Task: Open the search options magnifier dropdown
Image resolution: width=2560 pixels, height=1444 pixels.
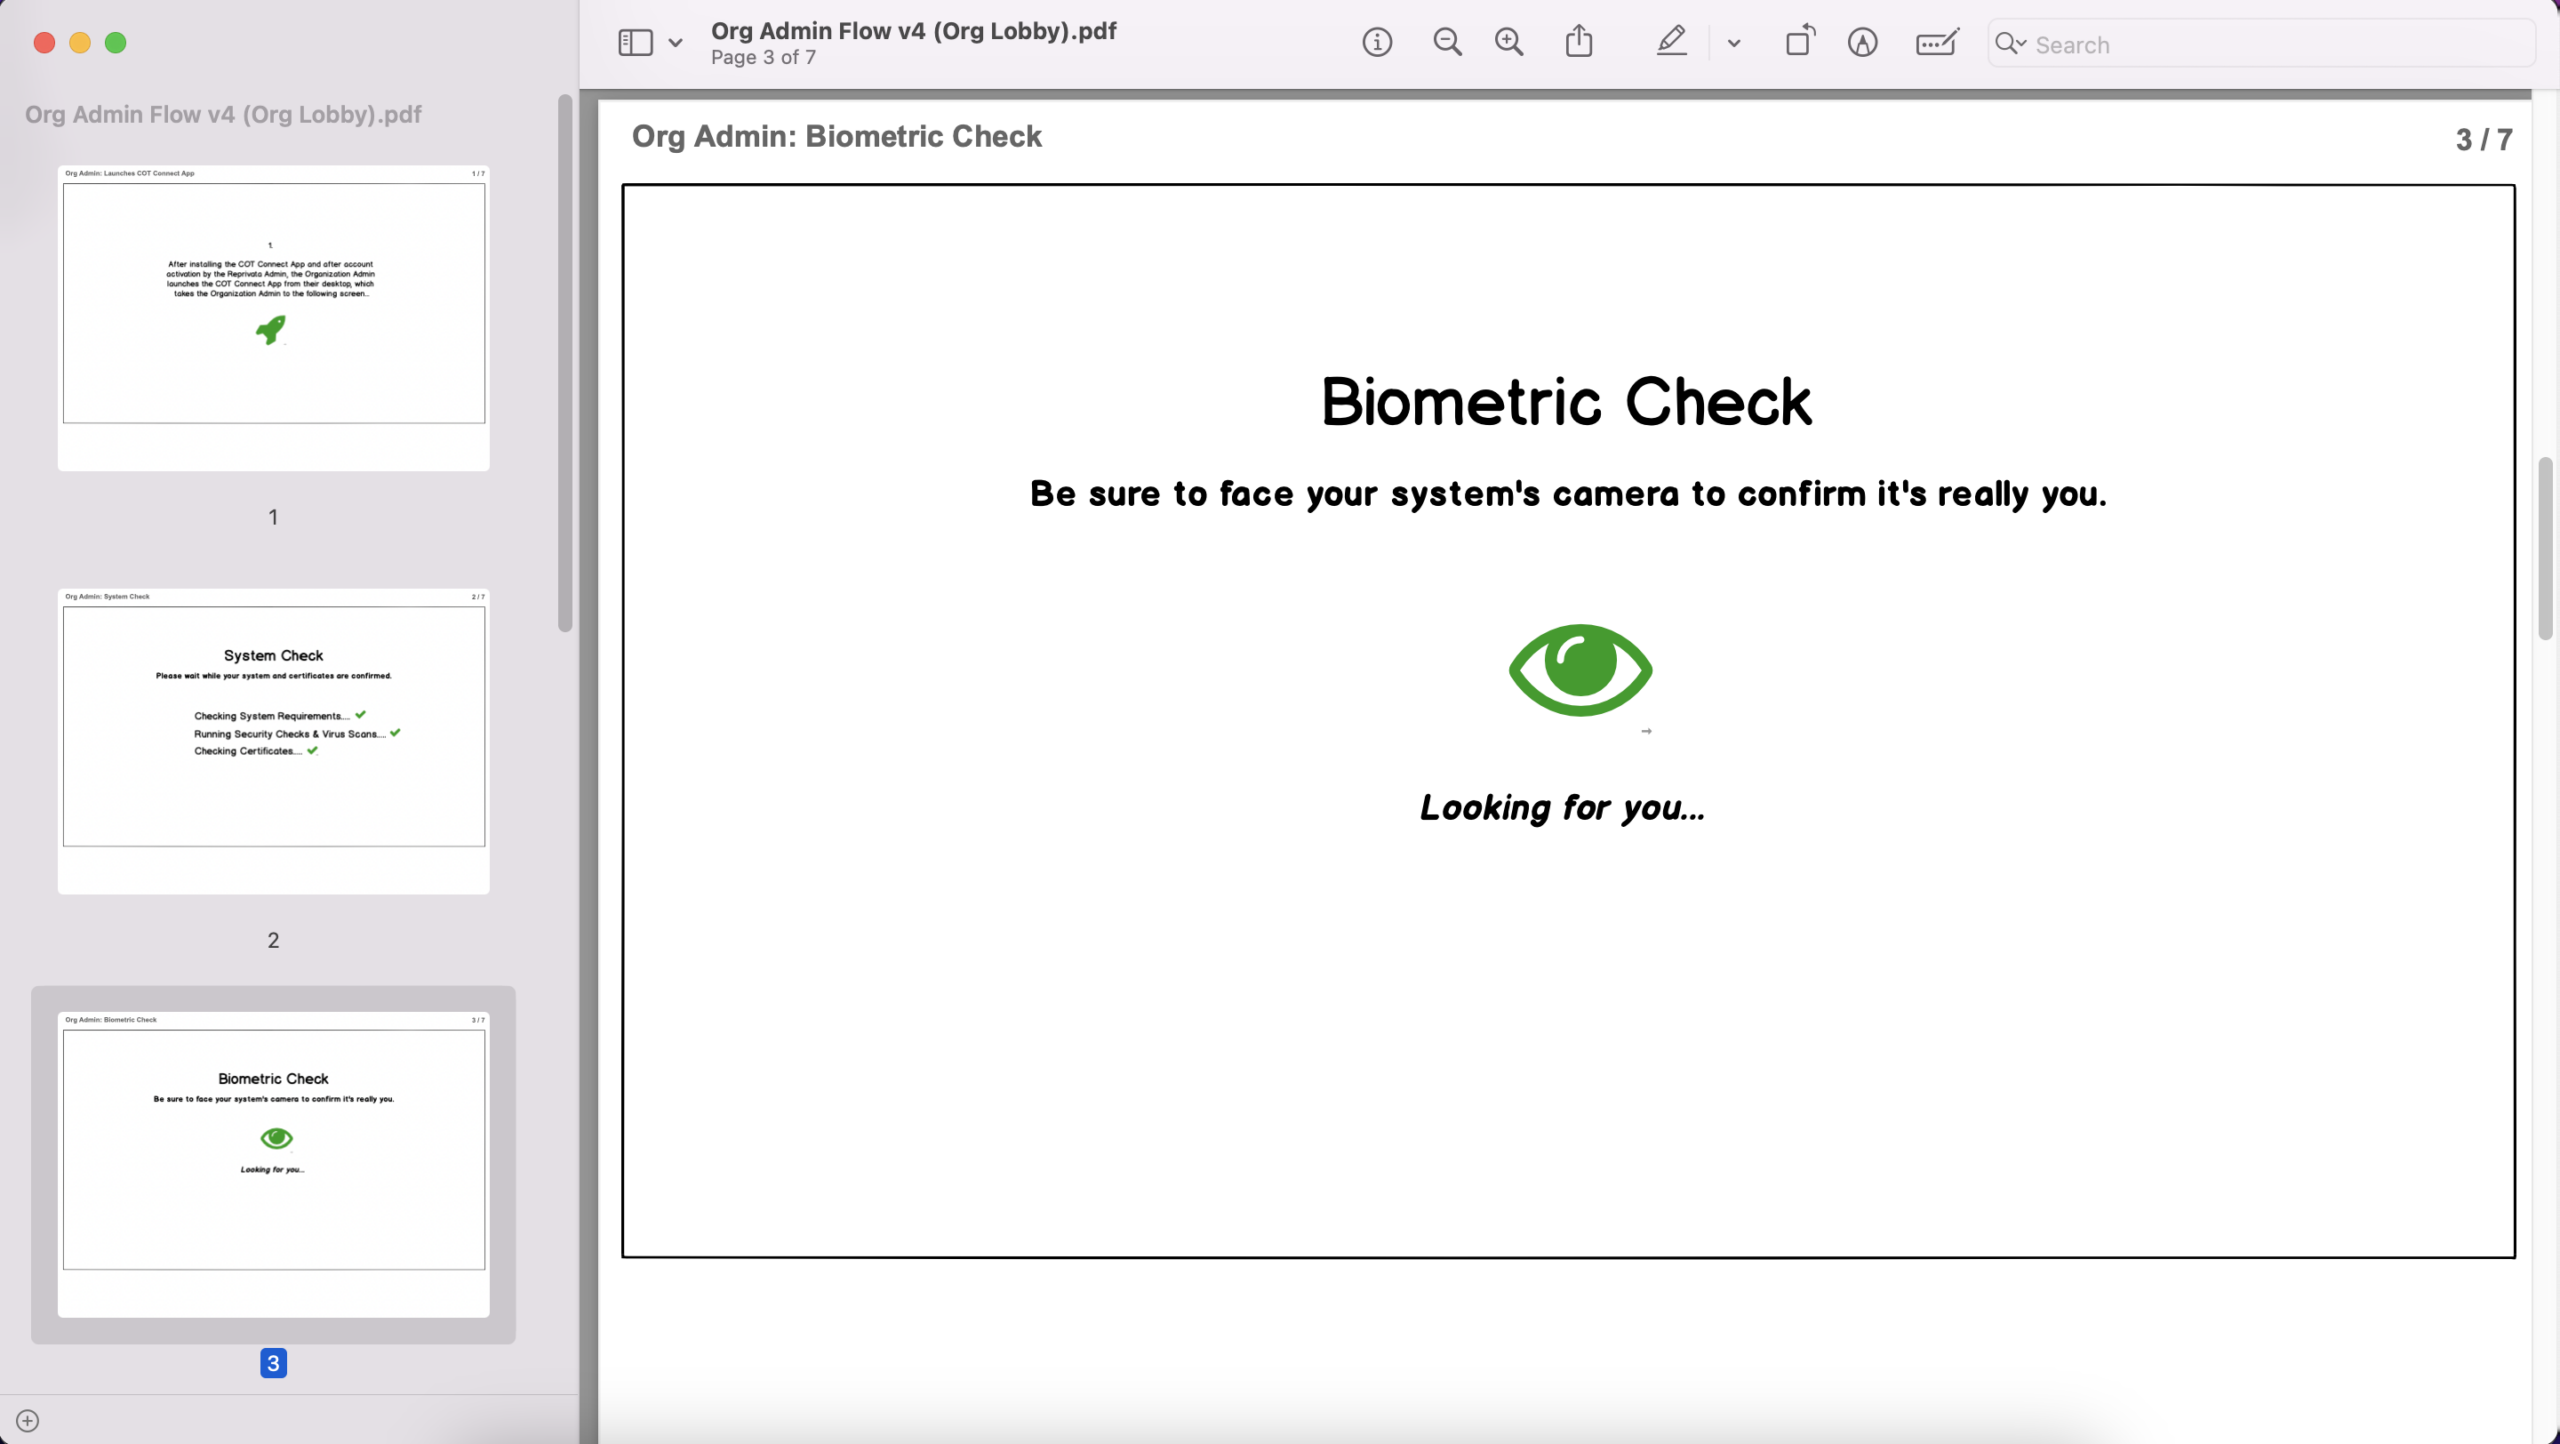Action: click(x=2010, y=44)
